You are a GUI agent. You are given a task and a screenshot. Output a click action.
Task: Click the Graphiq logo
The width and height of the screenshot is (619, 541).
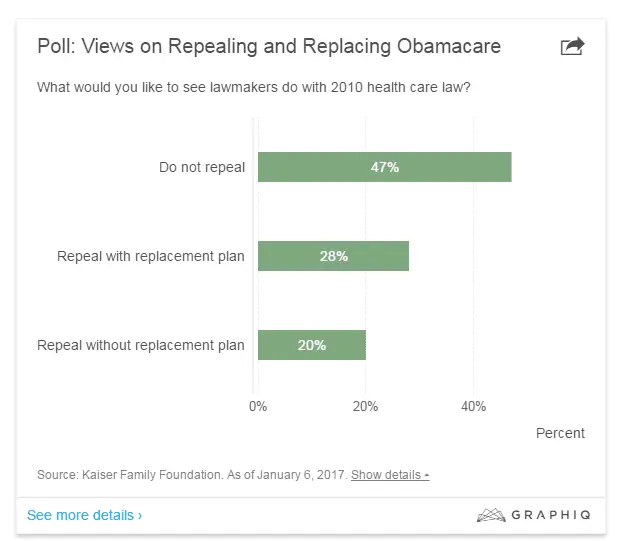click(x=531, y=515)
